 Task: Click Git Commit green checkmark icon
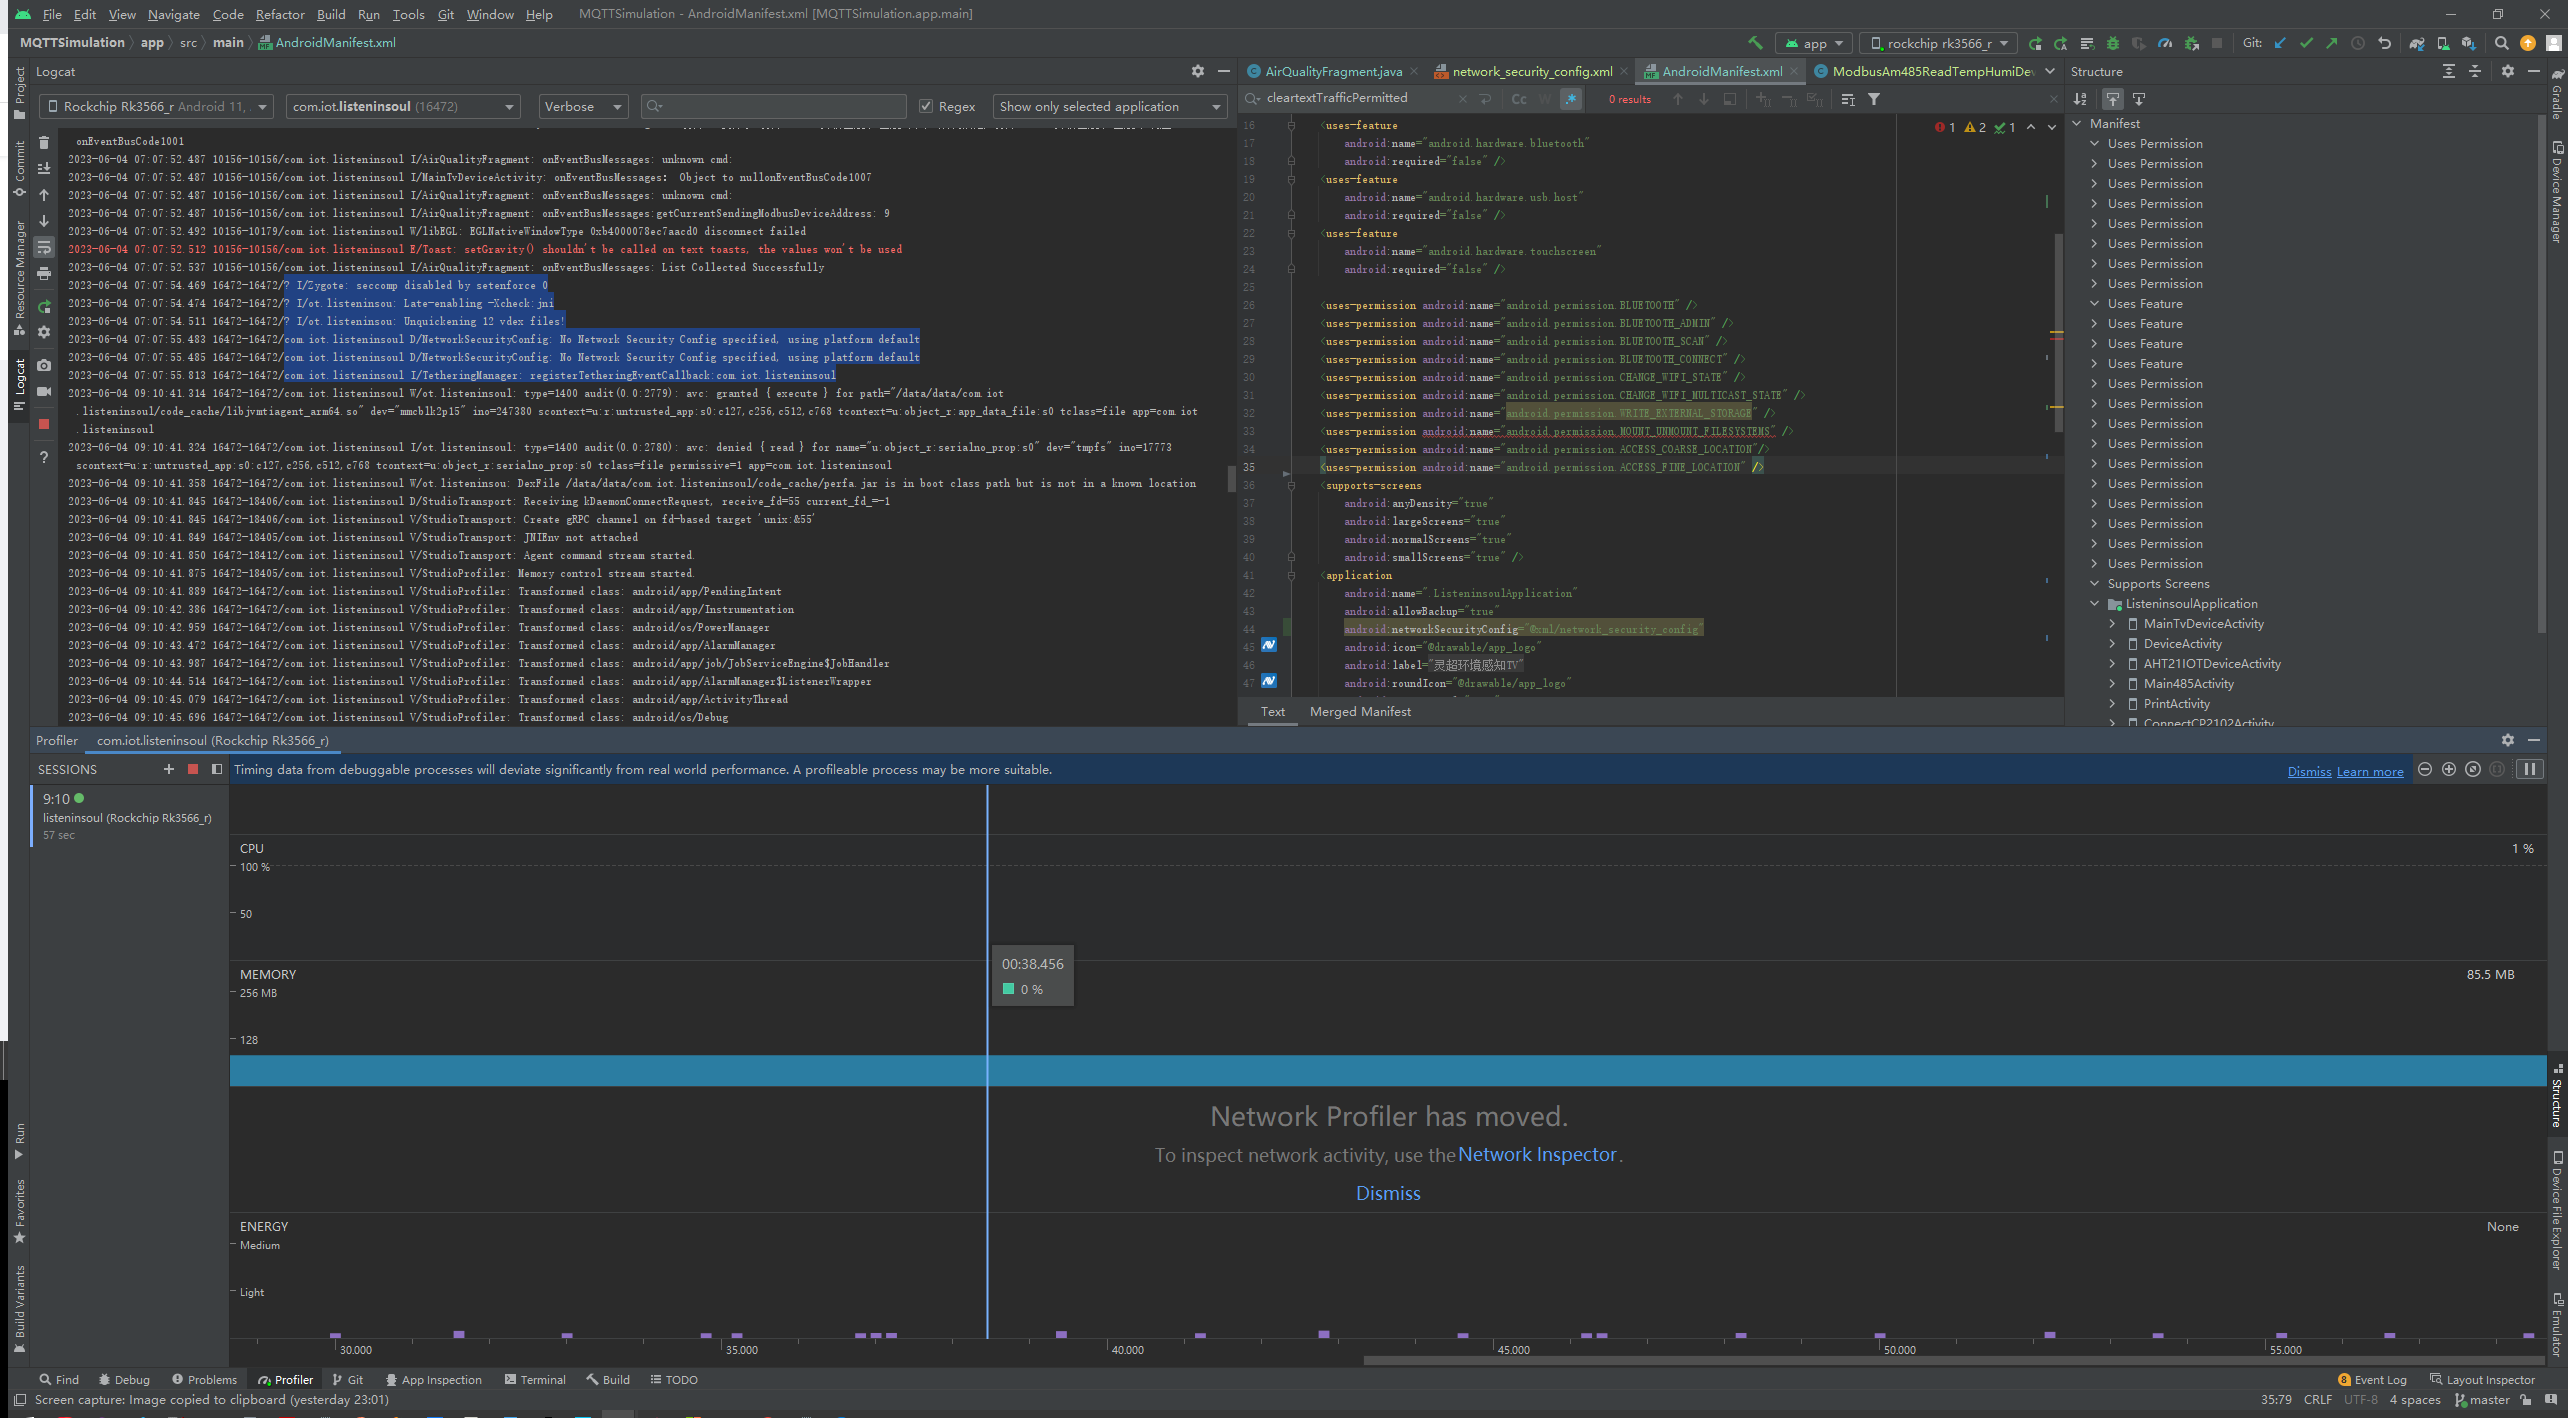coord(2306,43)
